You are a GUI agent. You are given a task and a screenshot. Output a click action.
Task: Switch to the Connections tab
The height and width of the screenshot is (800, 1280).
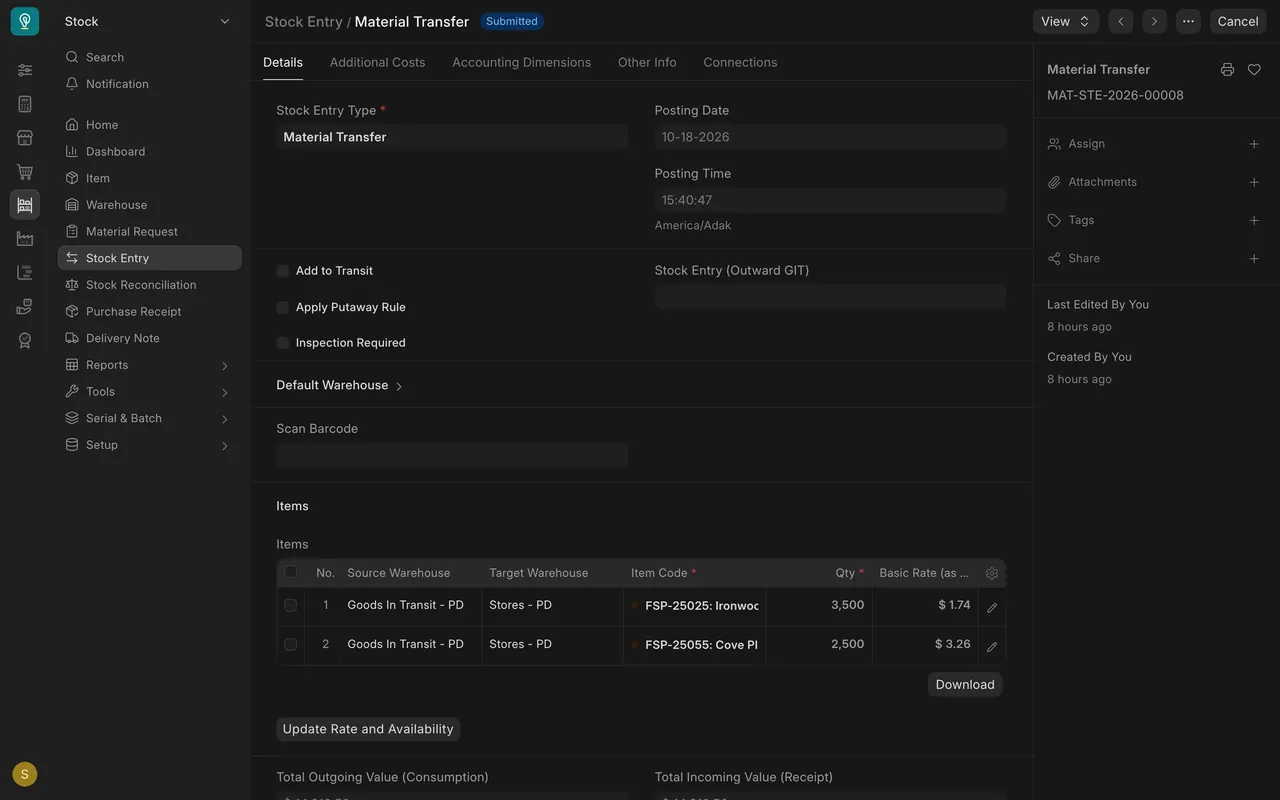[740, 62]
